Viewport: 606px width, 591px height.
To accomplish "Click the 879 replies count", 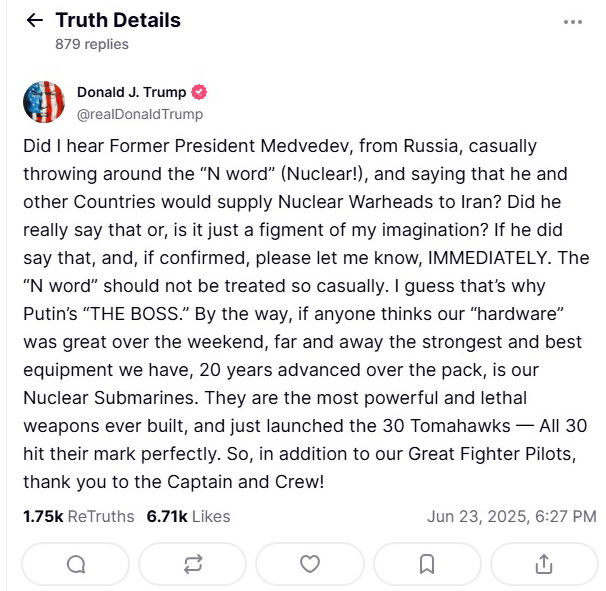I will [92, 44].
